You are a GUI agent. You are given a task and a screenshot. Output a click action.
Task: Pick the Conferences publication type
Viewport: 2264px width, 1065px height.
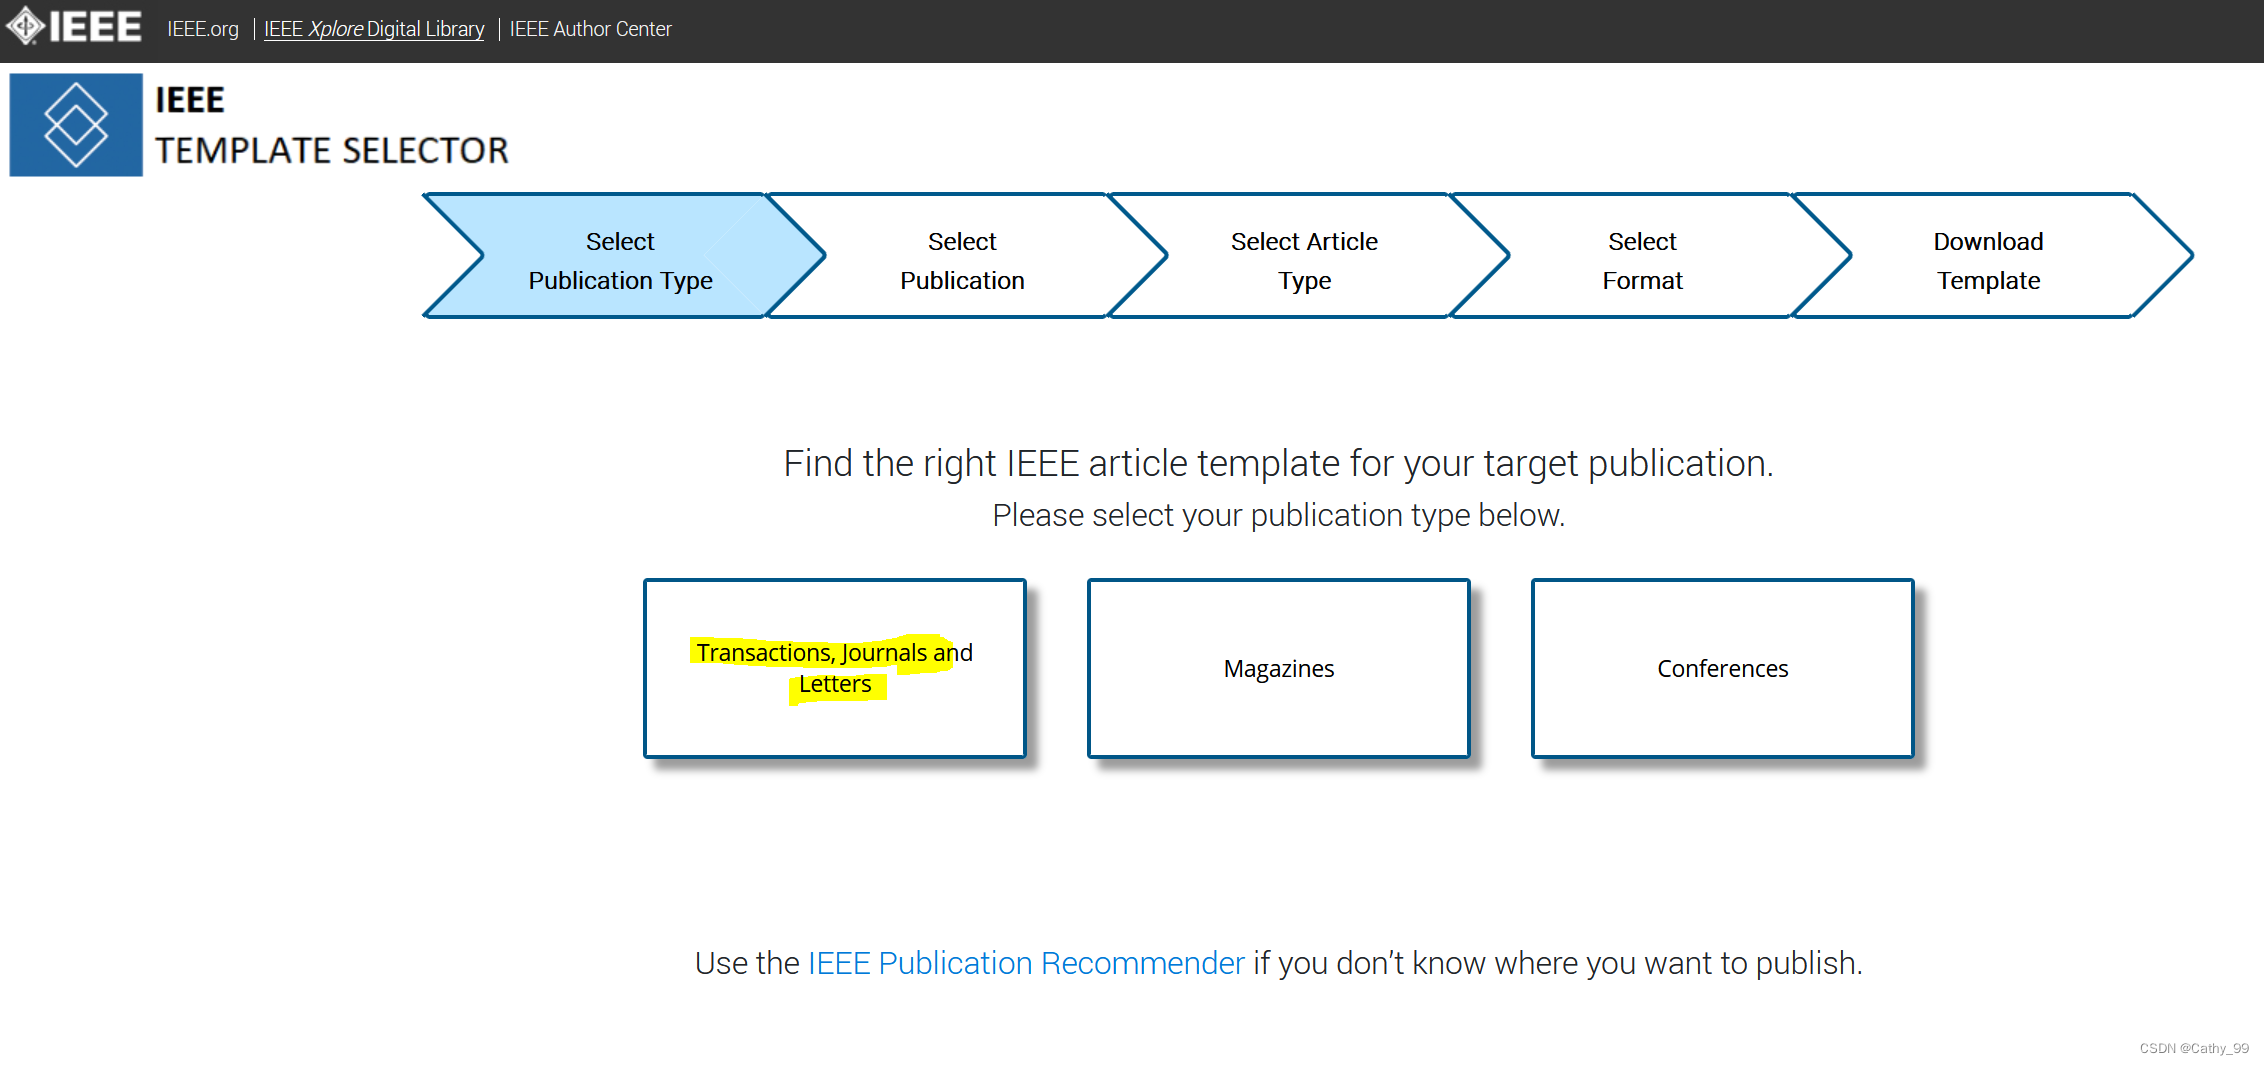1722,668
